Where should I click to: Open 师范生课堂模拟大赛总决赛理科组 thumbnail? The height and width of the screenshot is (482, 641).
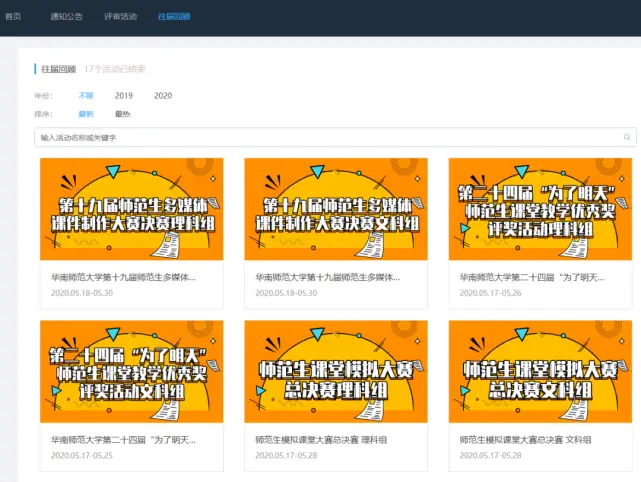pos(336,372)
